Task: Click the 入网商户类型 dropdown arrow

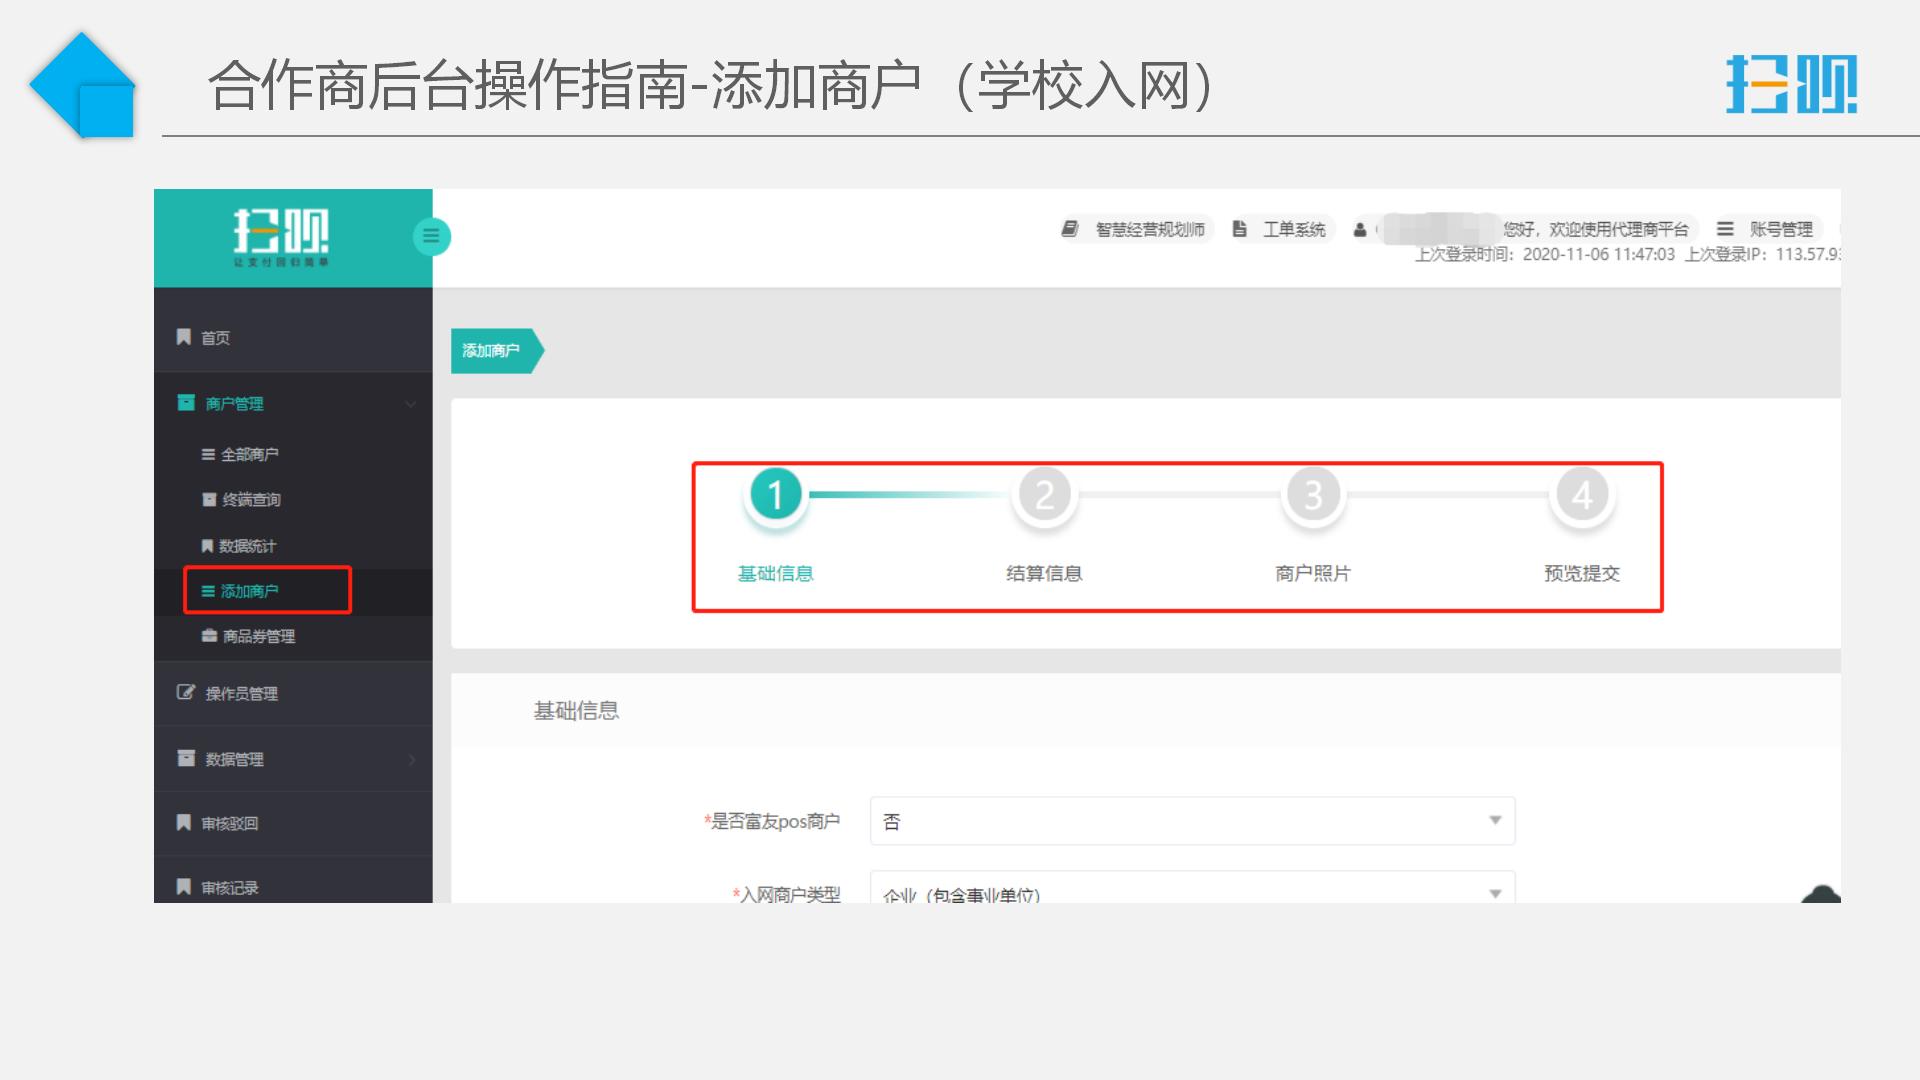Action: pyautogui.click(x=1495, y=894)
